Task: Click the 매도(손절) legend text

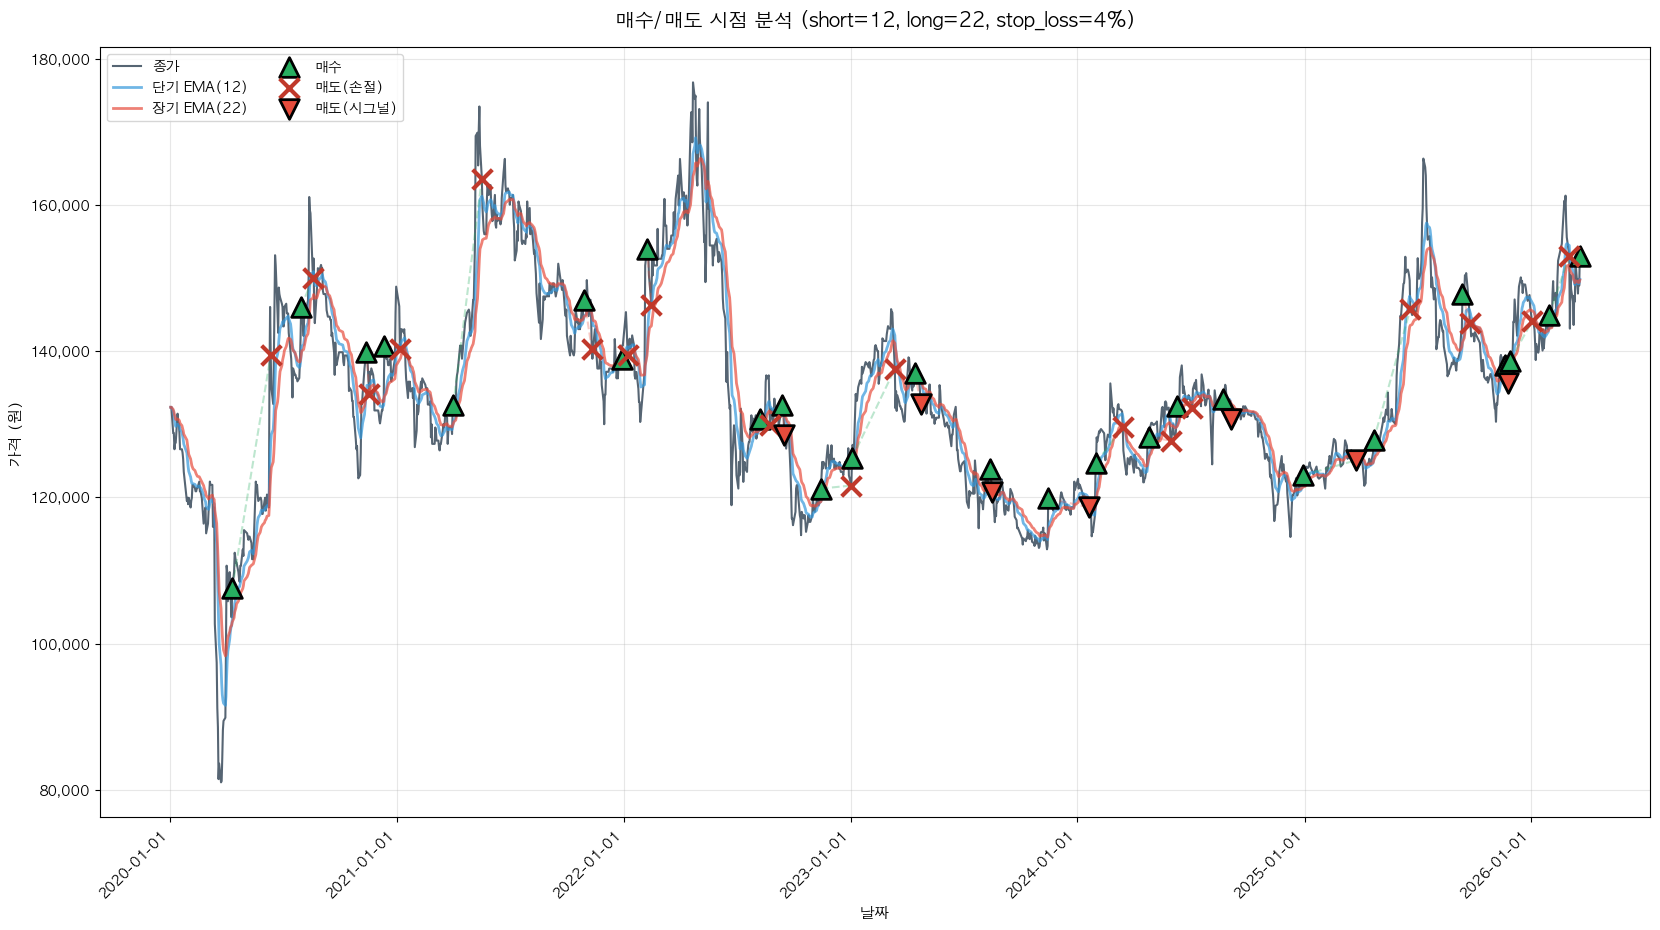Action: pyautogui.click(x=349, y=87)
